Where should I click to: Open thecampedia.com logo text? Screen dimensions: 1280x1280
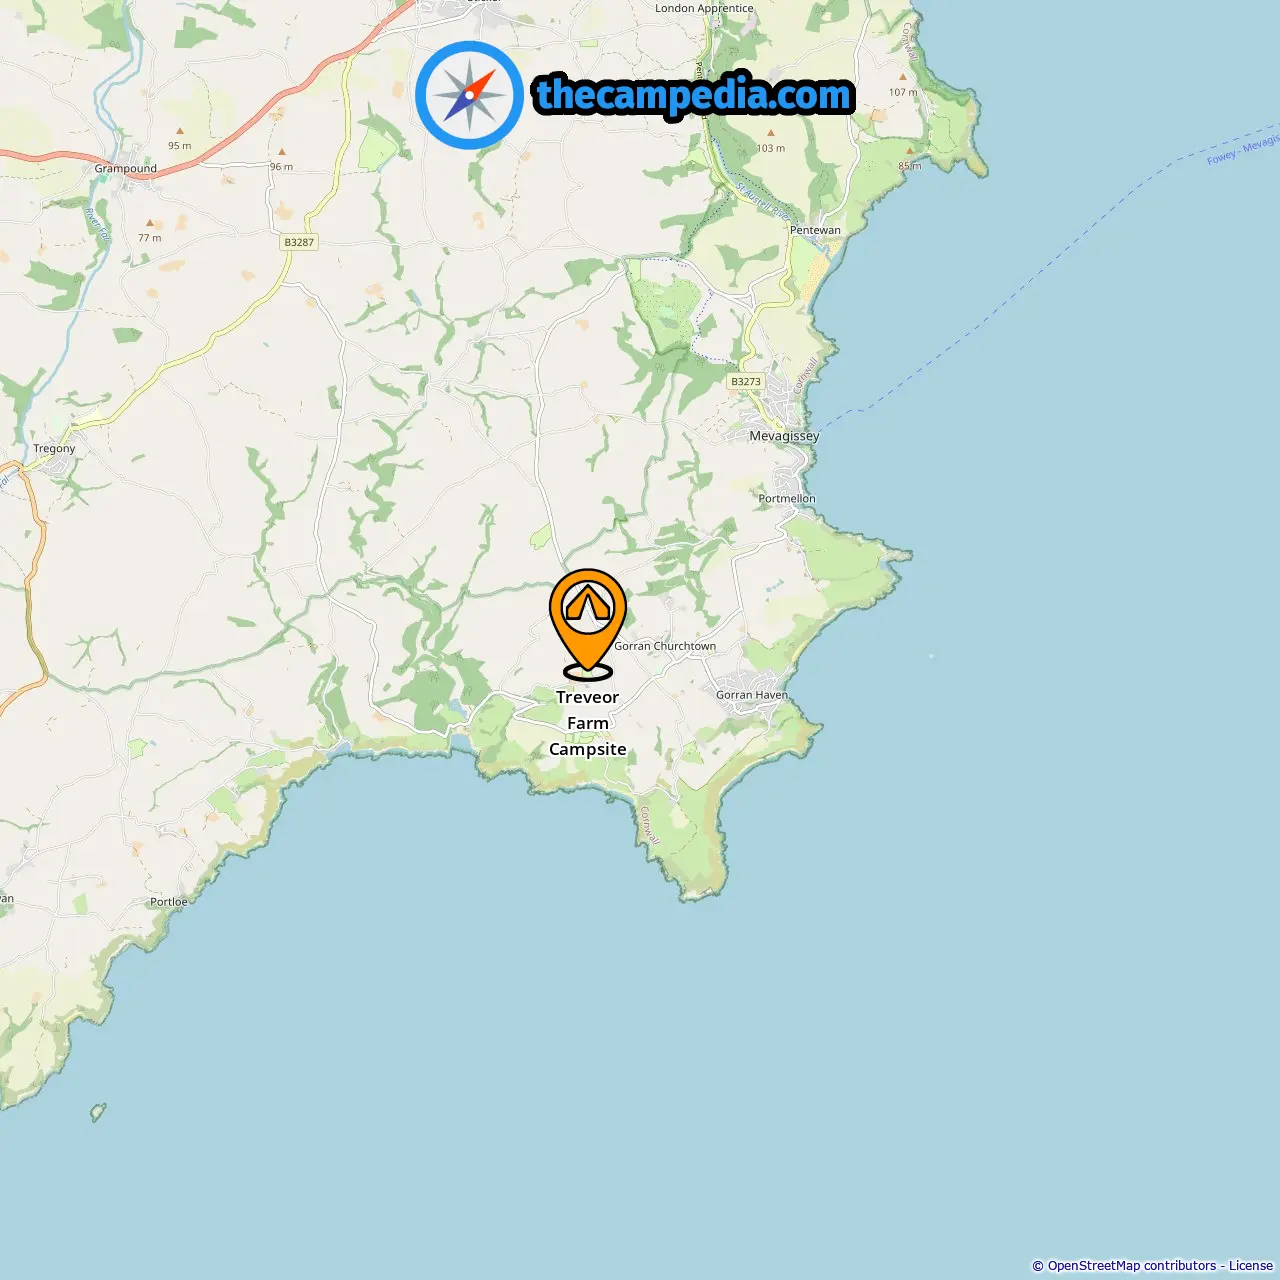[694, 95]
